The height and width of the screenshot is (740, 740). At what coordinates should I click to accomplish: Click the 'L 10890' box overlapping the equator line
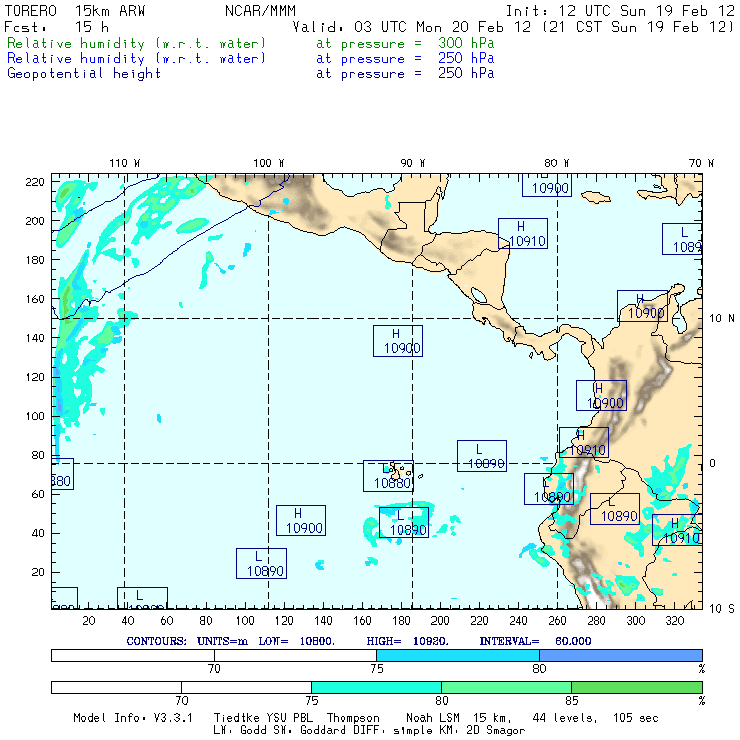(482, 456)
